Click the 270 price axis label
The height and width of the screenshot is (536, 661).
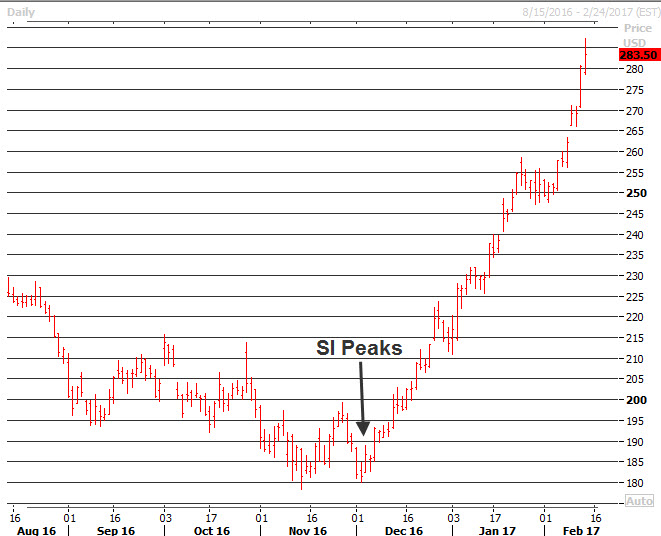[x=634, y=111]
